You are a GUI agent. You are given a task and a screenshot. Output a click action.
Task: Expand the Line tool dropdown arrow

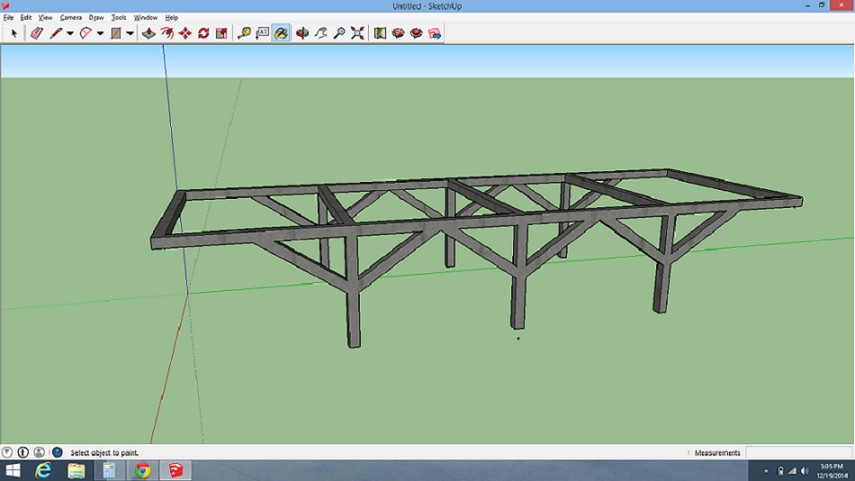coord(70,33)
